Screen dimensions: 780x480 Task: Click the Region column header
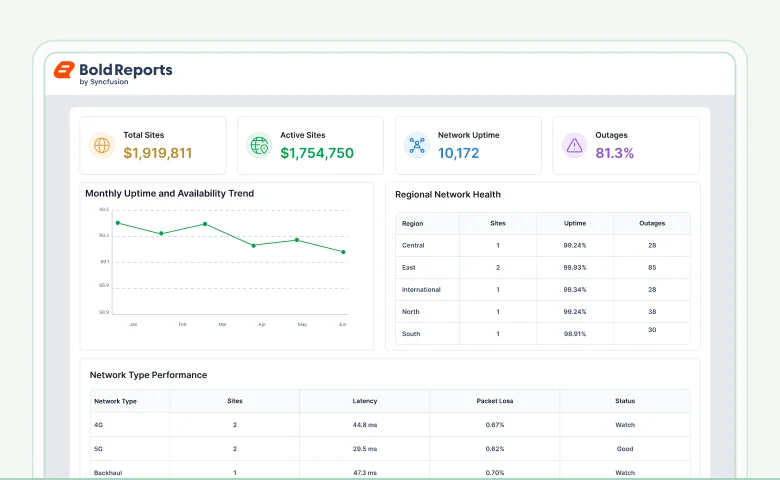point(412,224)
